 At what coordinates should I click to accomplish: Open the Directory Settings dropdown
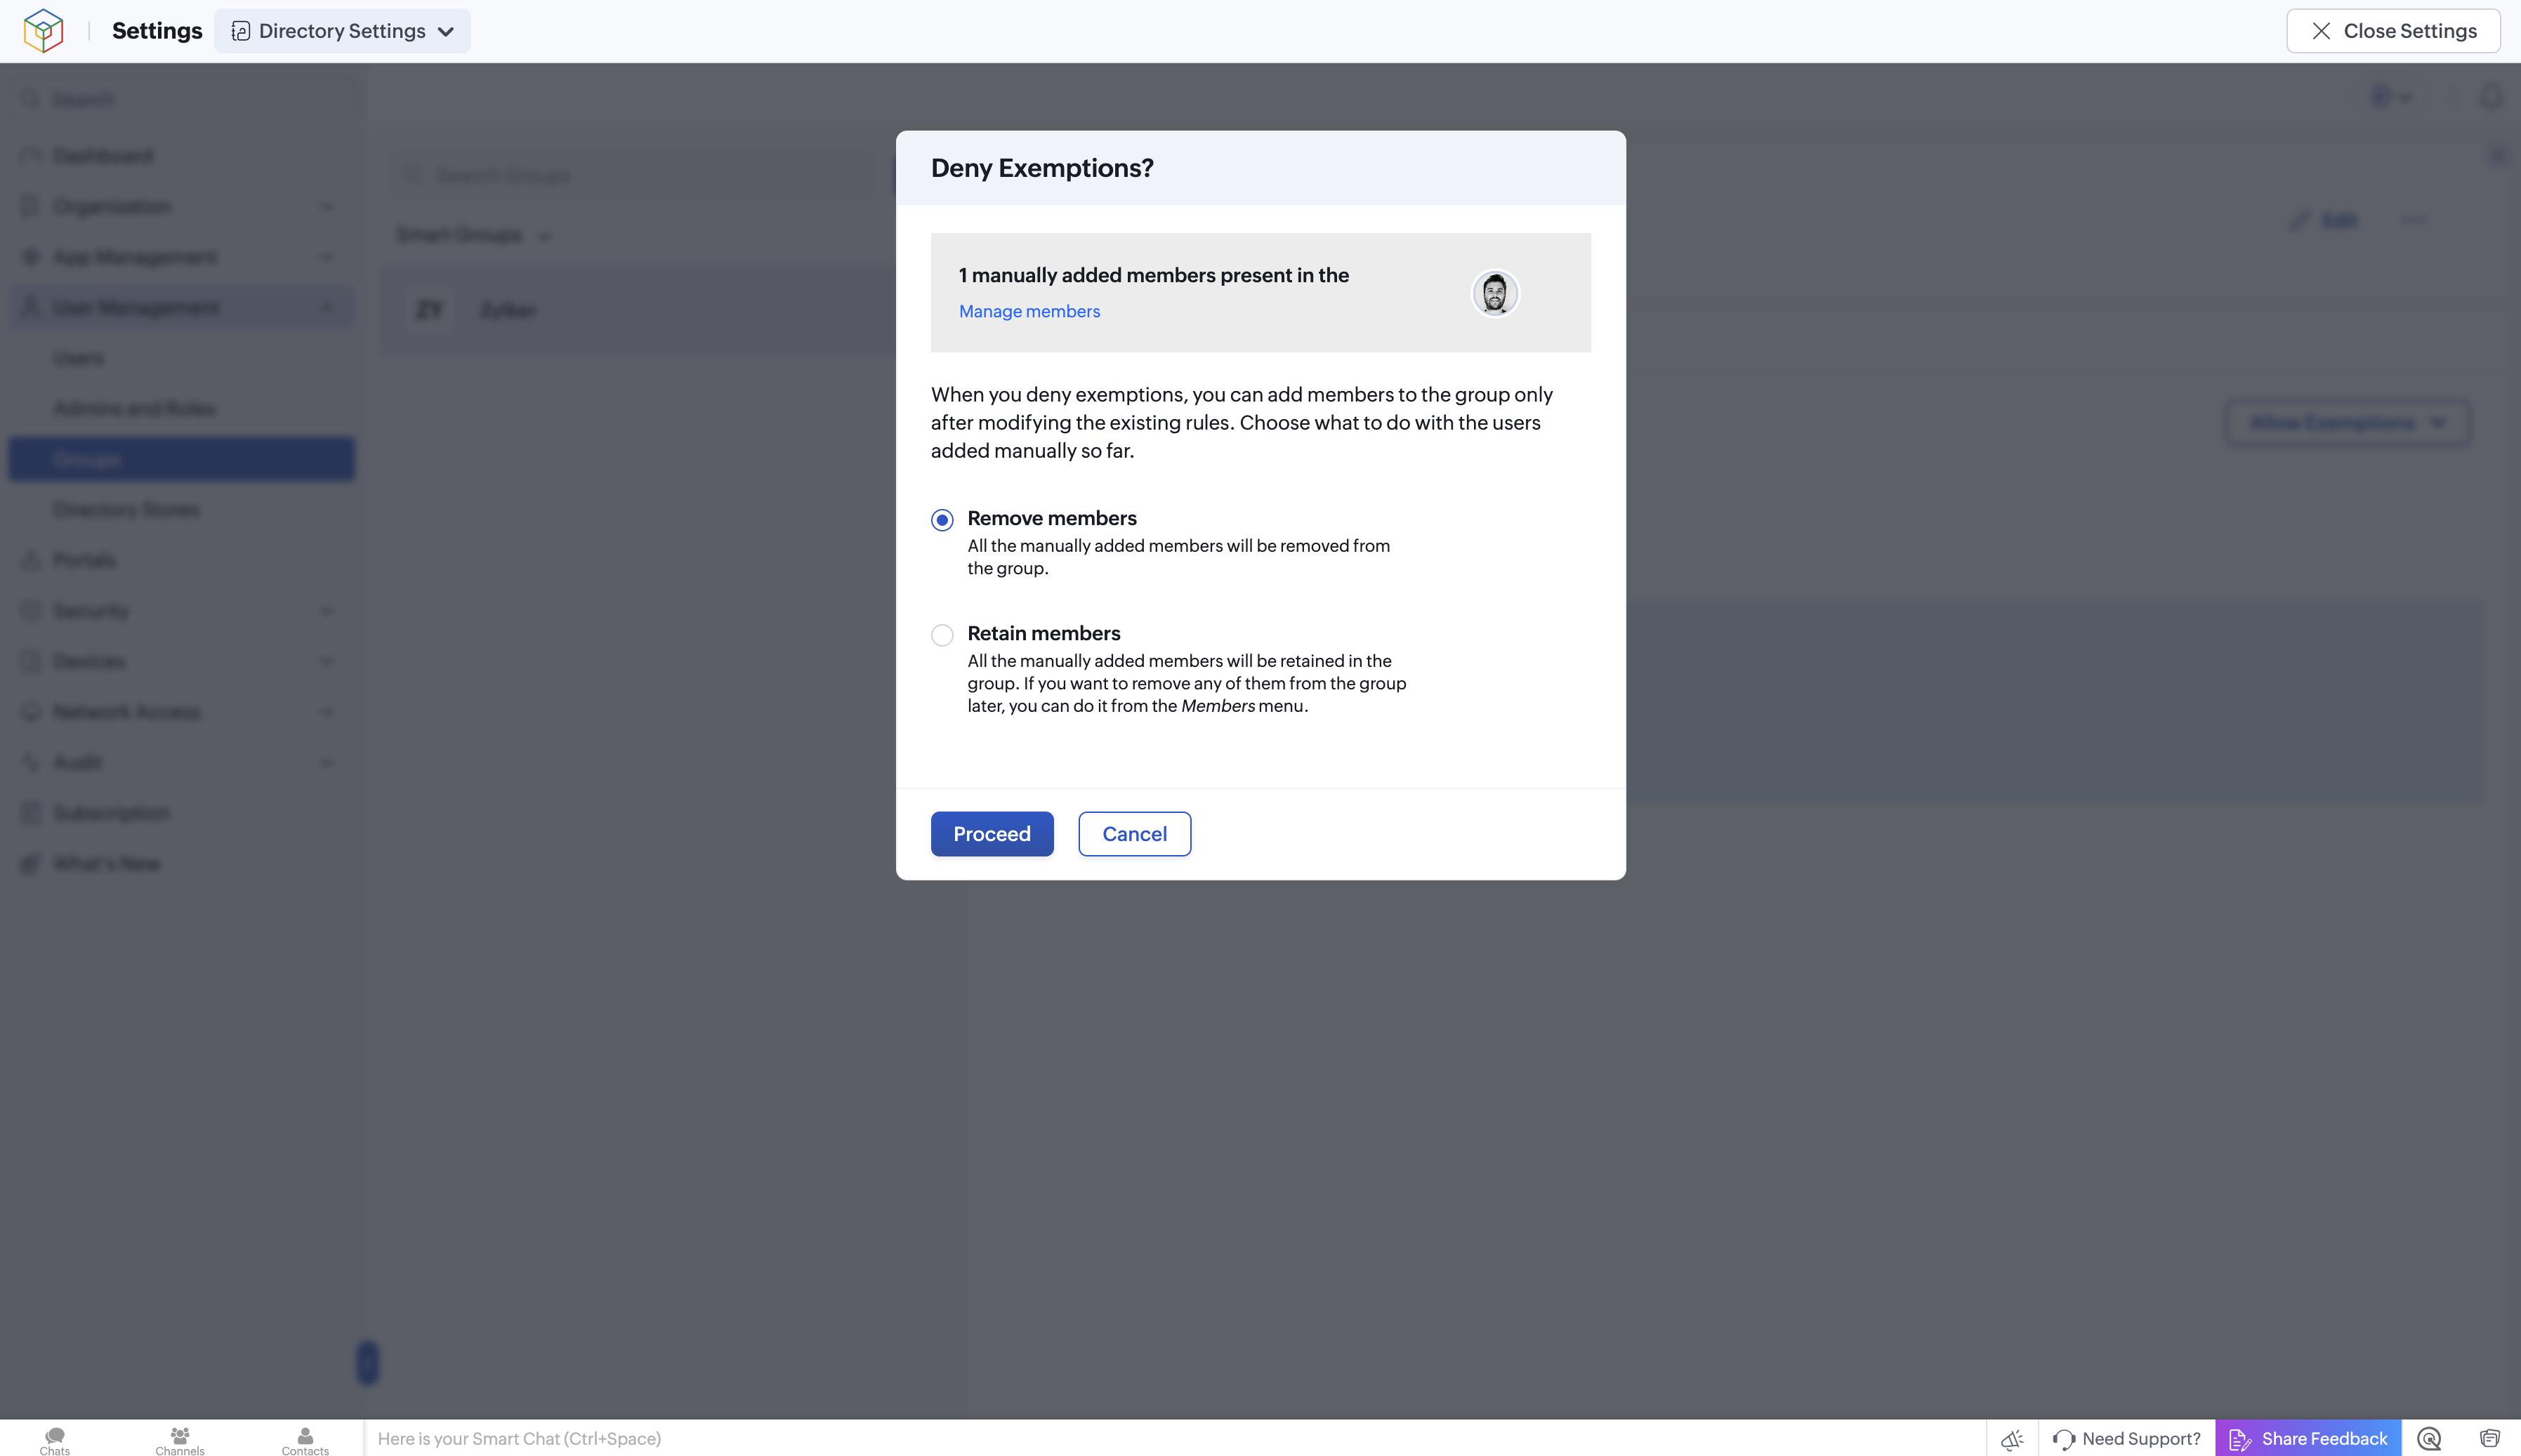point(342,31)
